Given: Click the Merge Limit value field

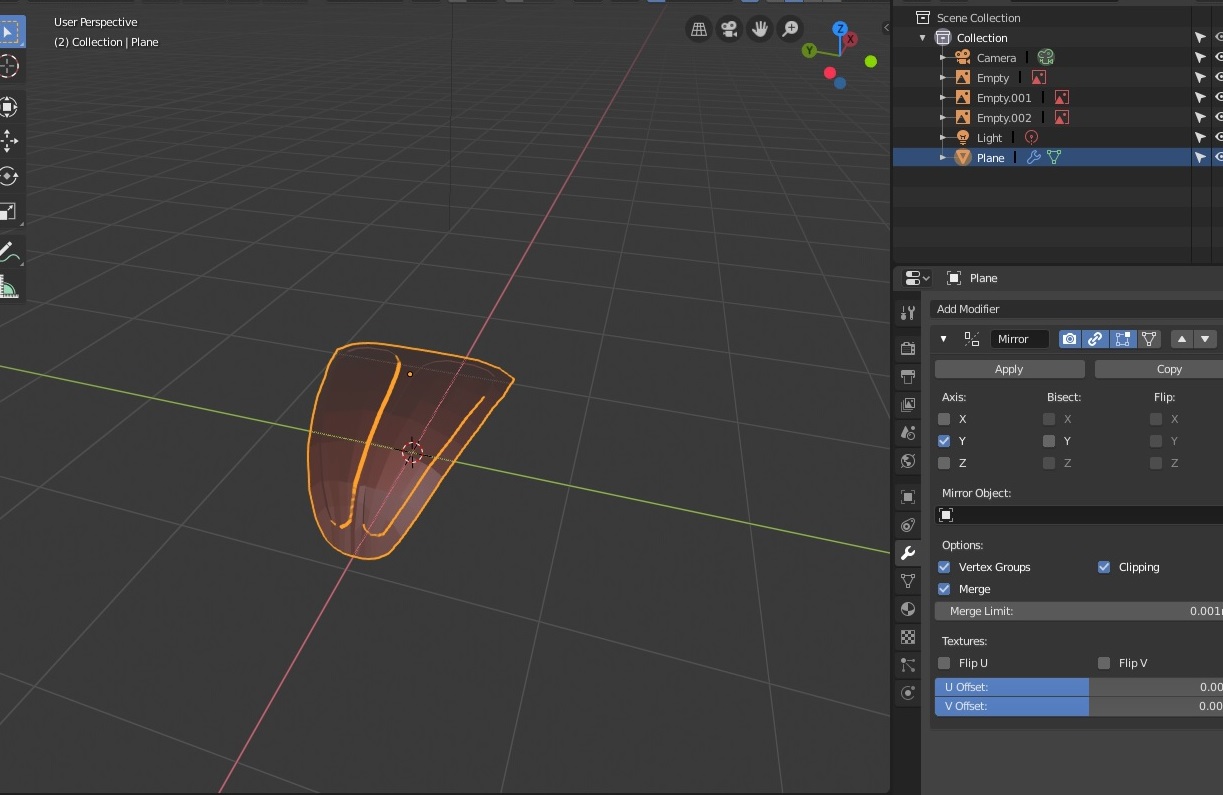Looking at the screenshot, I should tap(1078, 611).
